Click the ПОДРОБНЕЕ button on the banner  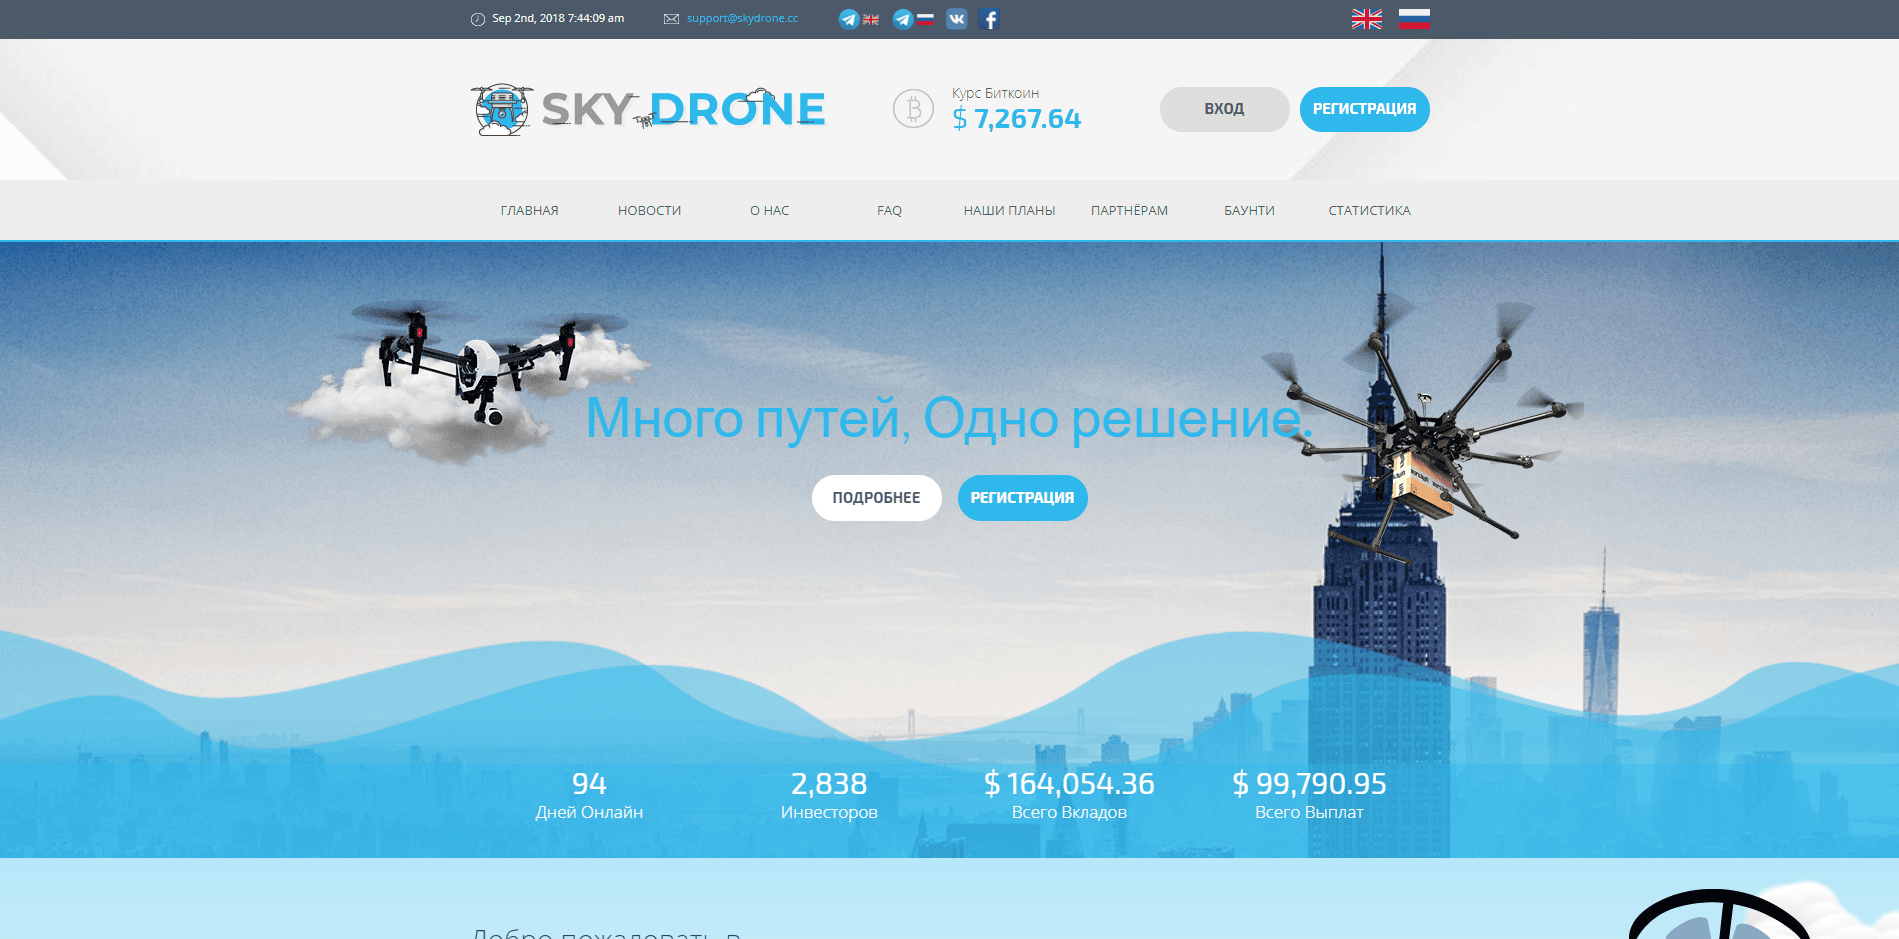pyautogui.click(x=876, y=497)
